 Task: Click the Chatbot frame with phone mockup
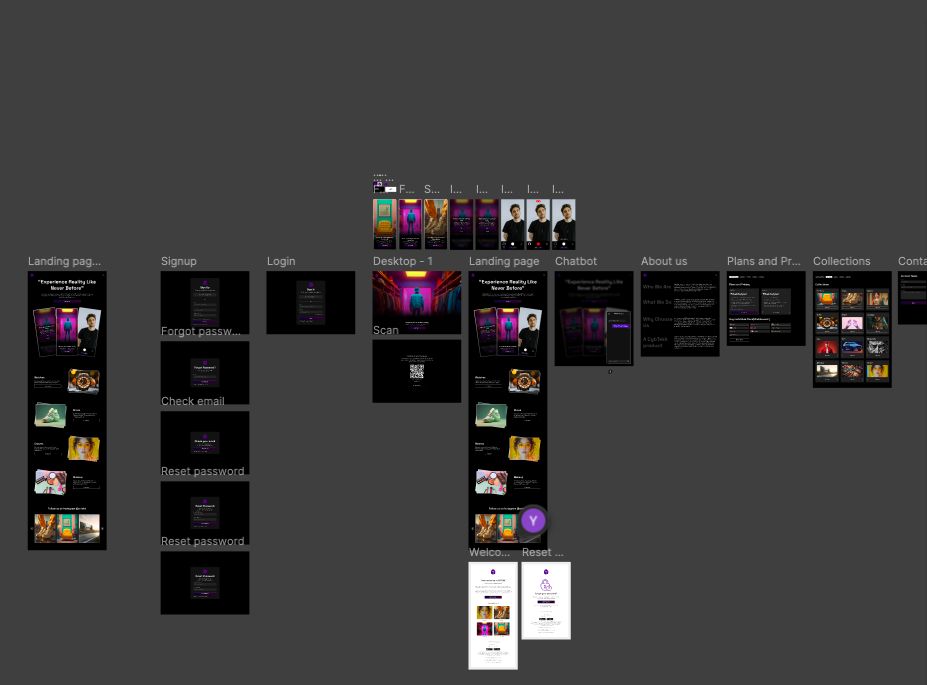click(594, 319)
